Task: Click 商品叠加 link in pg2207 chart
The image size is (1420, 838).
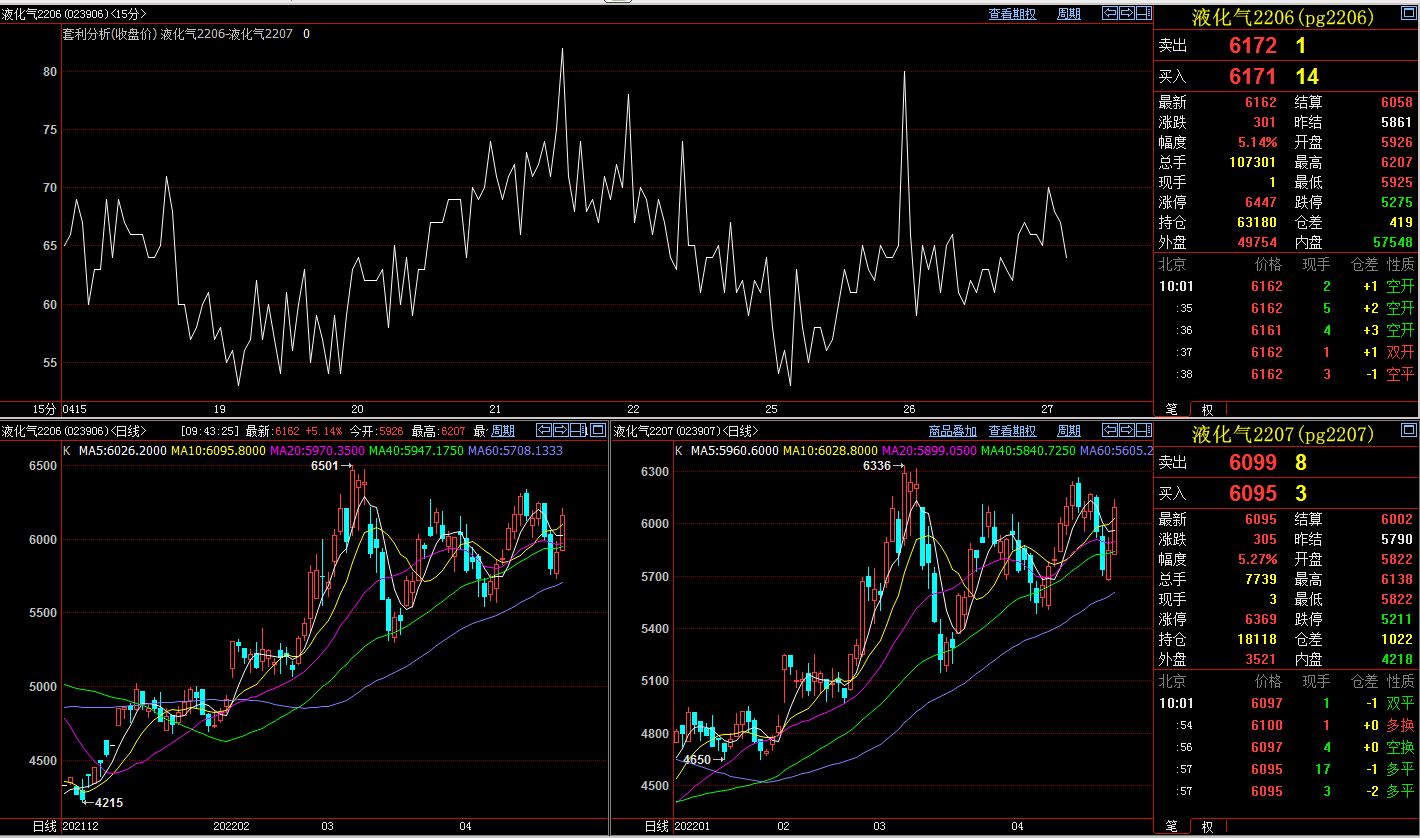Action: click(x=953, y=431)
